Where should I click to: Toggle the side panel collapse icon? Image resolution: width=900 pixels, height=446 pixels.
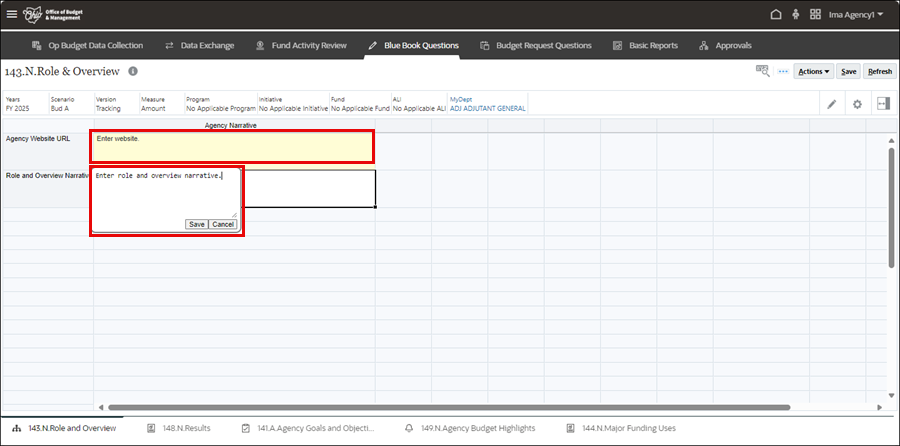pos(883,104)
